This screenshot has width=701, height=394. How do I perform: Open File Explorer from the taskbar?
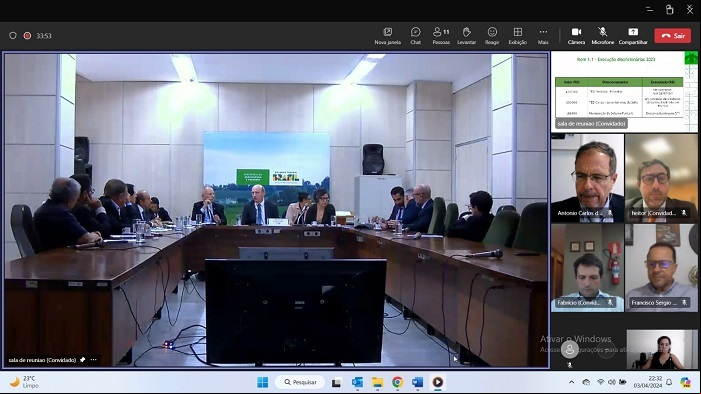[x=378, y=382]
